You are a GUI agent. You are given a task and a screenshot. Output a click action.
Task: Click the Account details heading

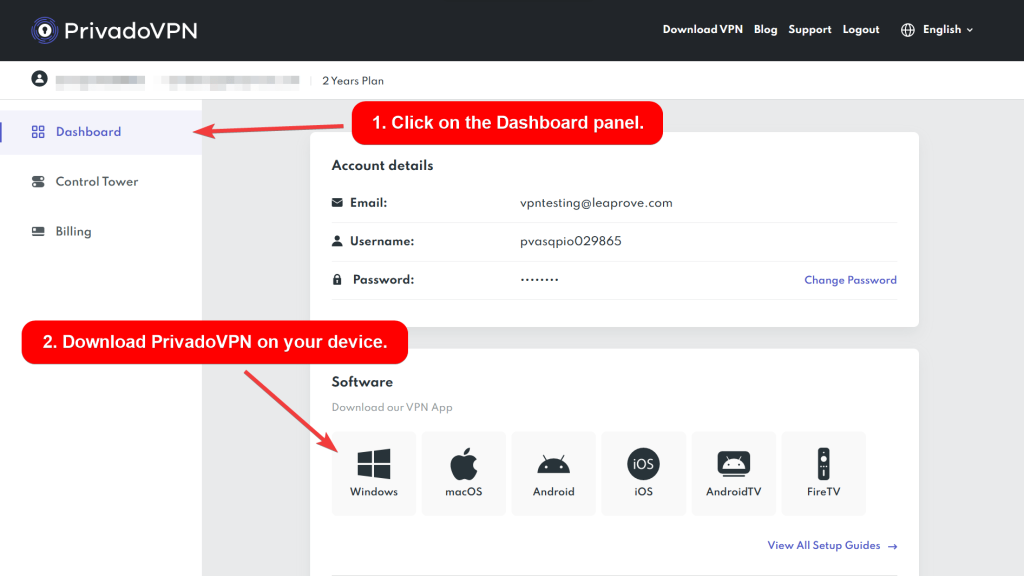click(382, 165)
